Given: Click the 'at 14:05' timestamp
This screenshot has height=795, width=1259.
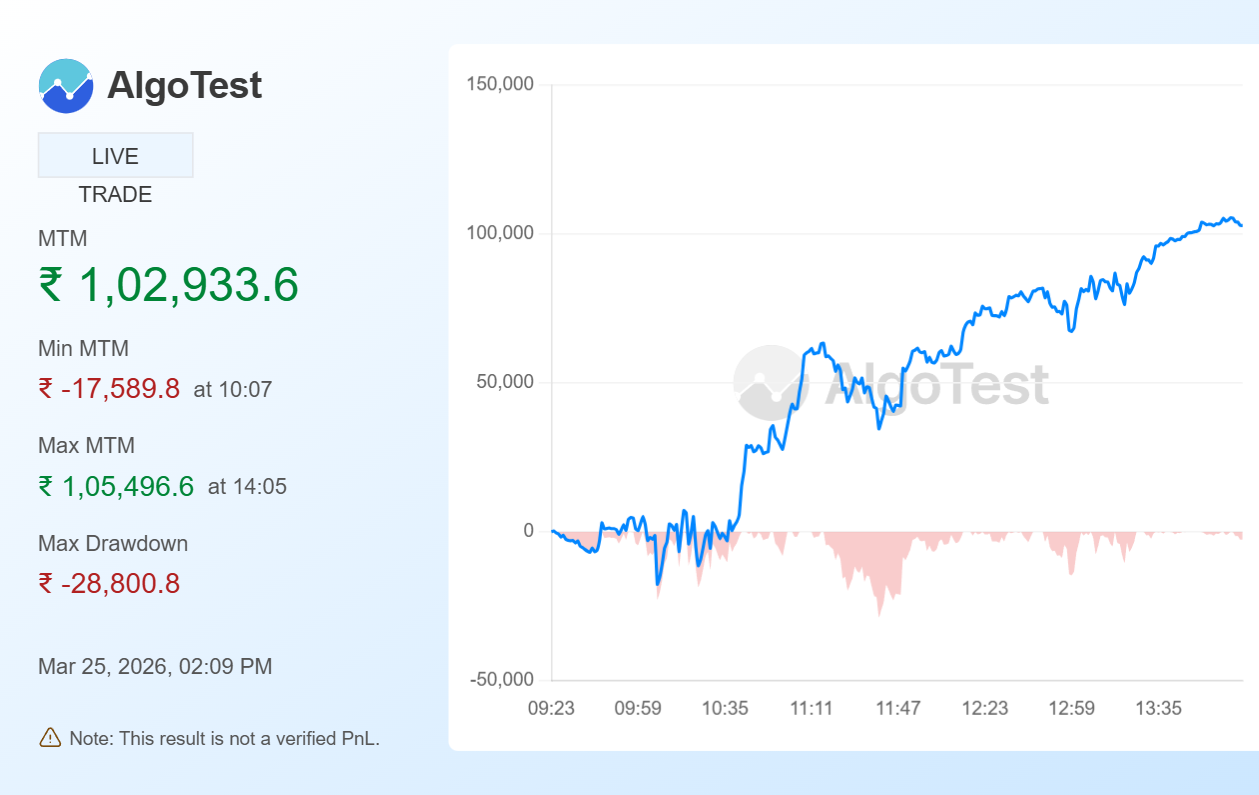Looking at the screenshot, I should pyautogui.click(x=247, y=488).
